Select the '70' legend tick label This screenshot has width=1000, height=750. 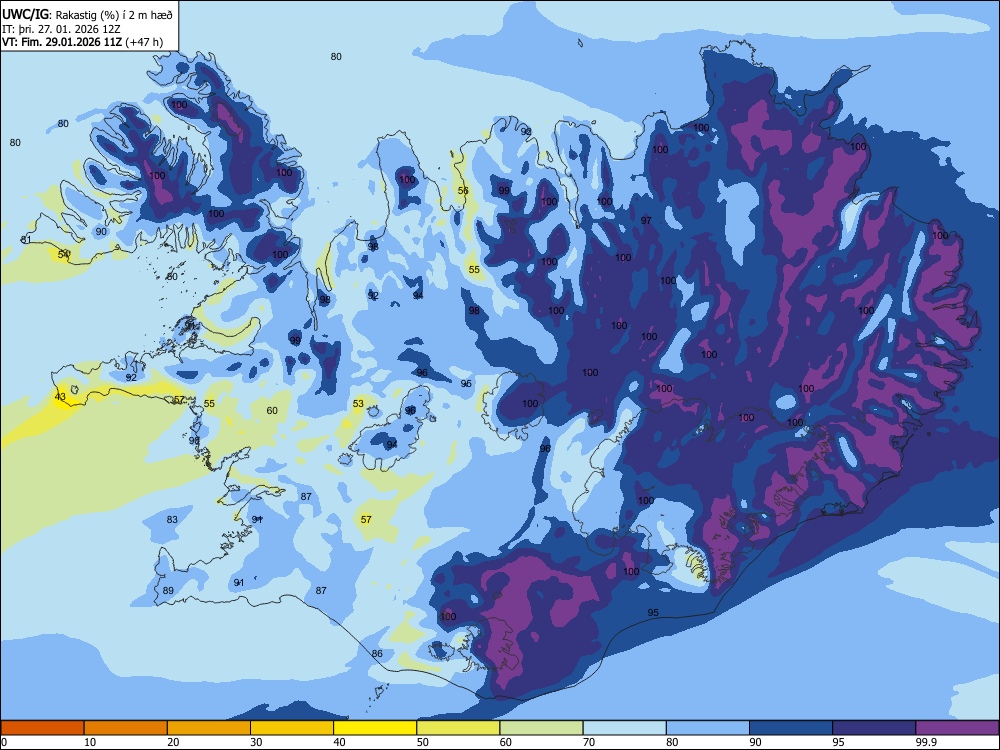589,742
